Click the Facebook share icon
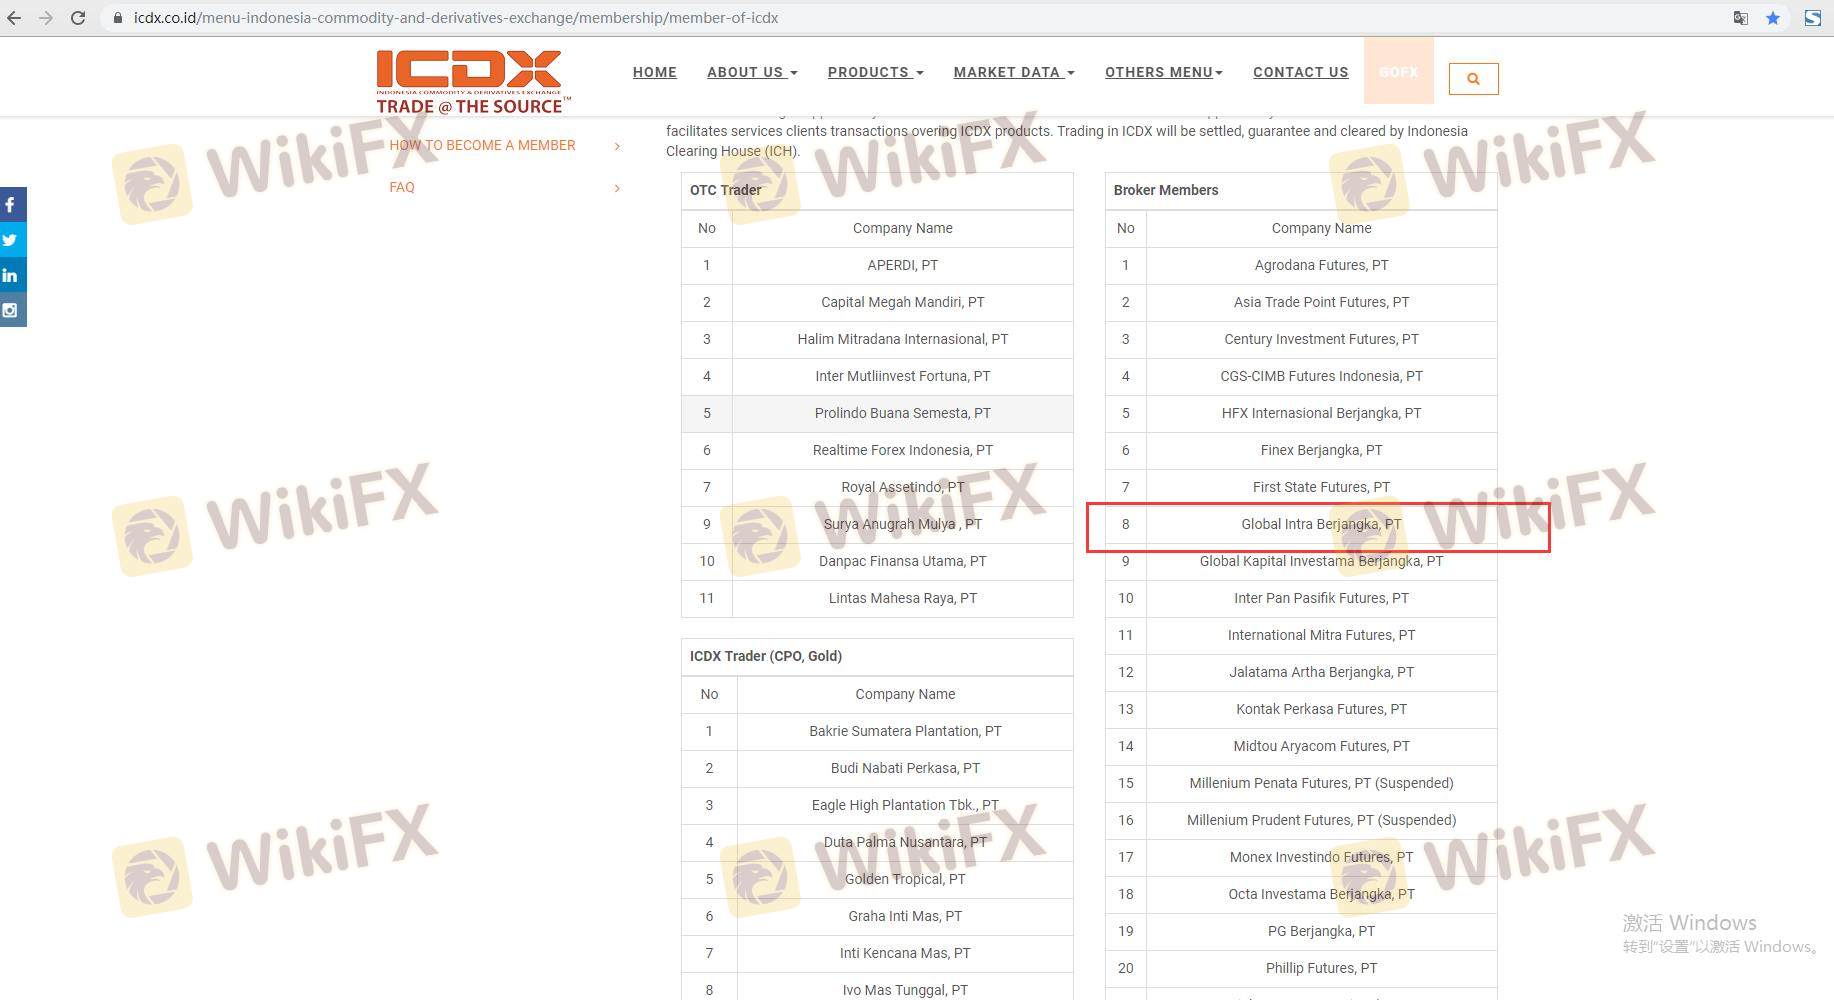Viewport: 1834px width, 1000px height. tap(11, 205)
